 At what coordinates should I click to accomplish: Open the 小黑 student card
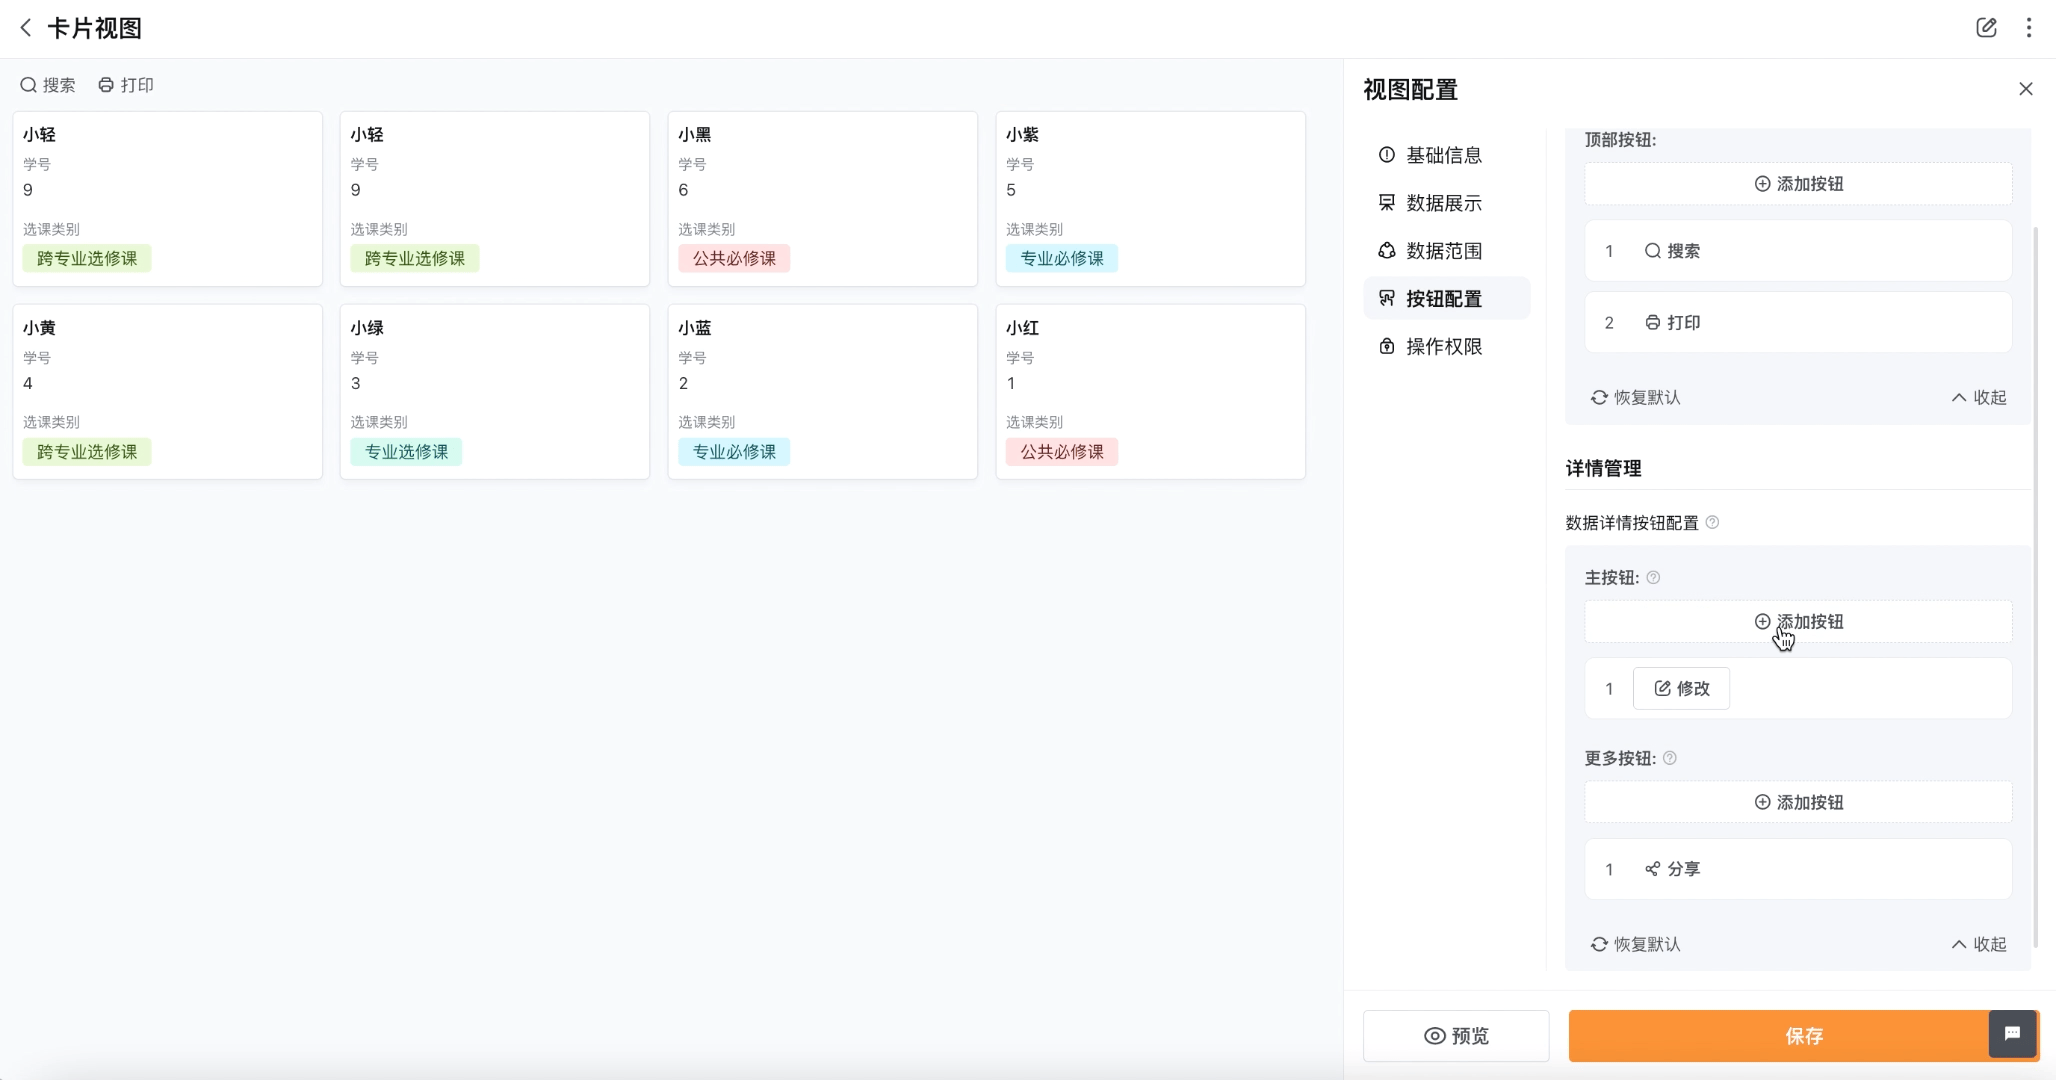[x=822, y=199]
